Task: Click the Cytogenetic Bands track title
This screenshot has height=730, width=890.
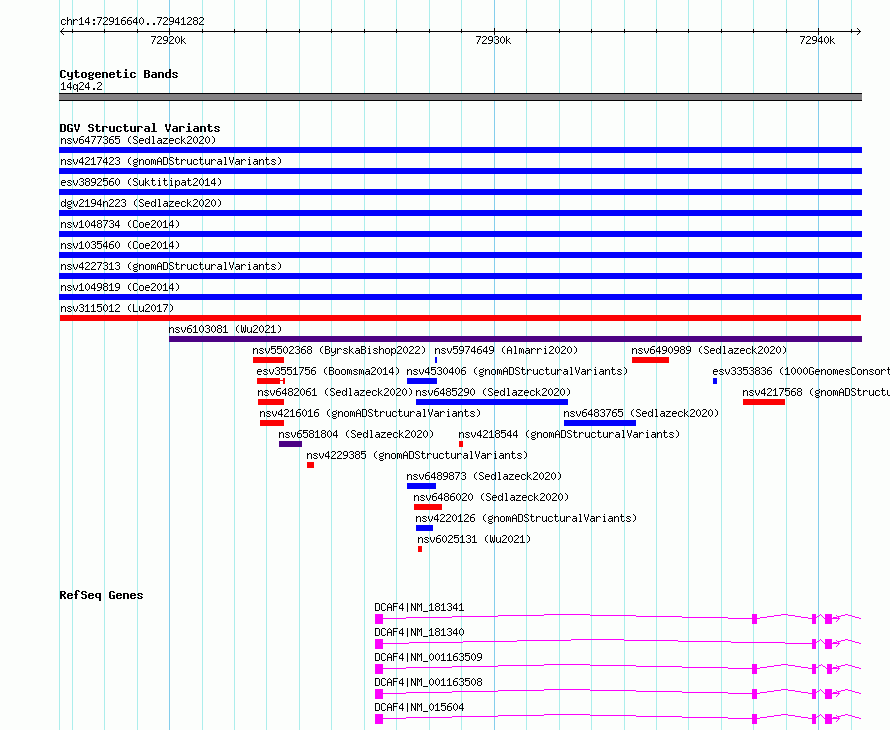Action: [119, 74]
